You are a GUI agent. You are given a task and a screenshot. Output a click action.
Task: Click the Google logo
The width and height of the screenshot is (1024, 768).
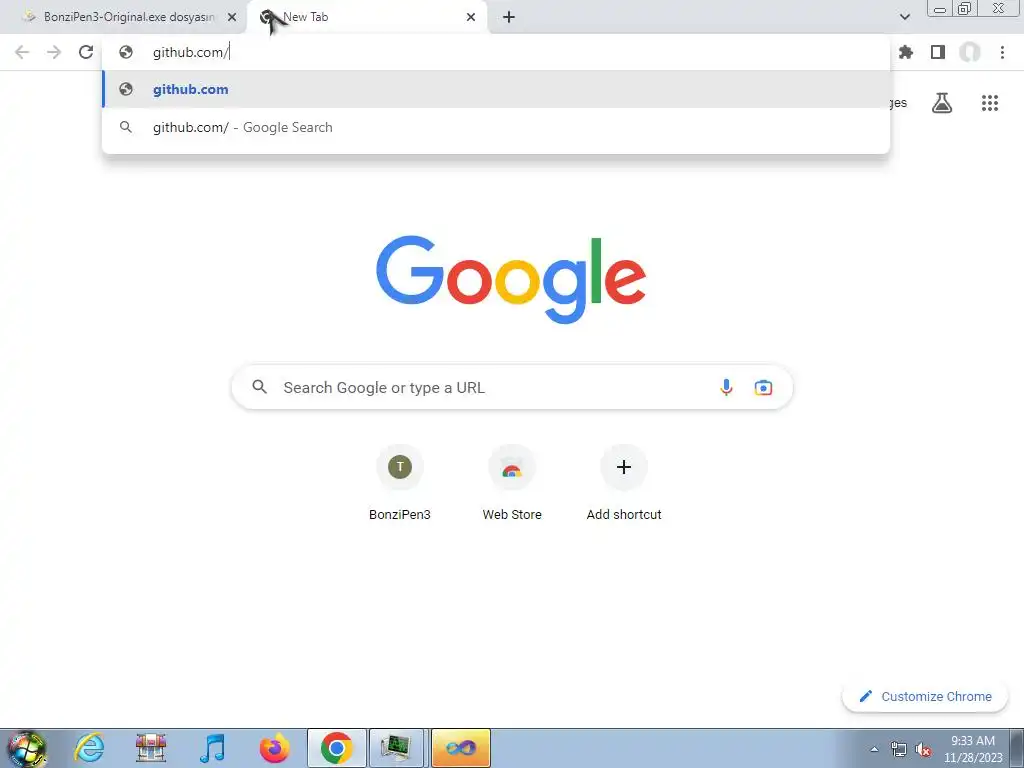coord(511,280)
